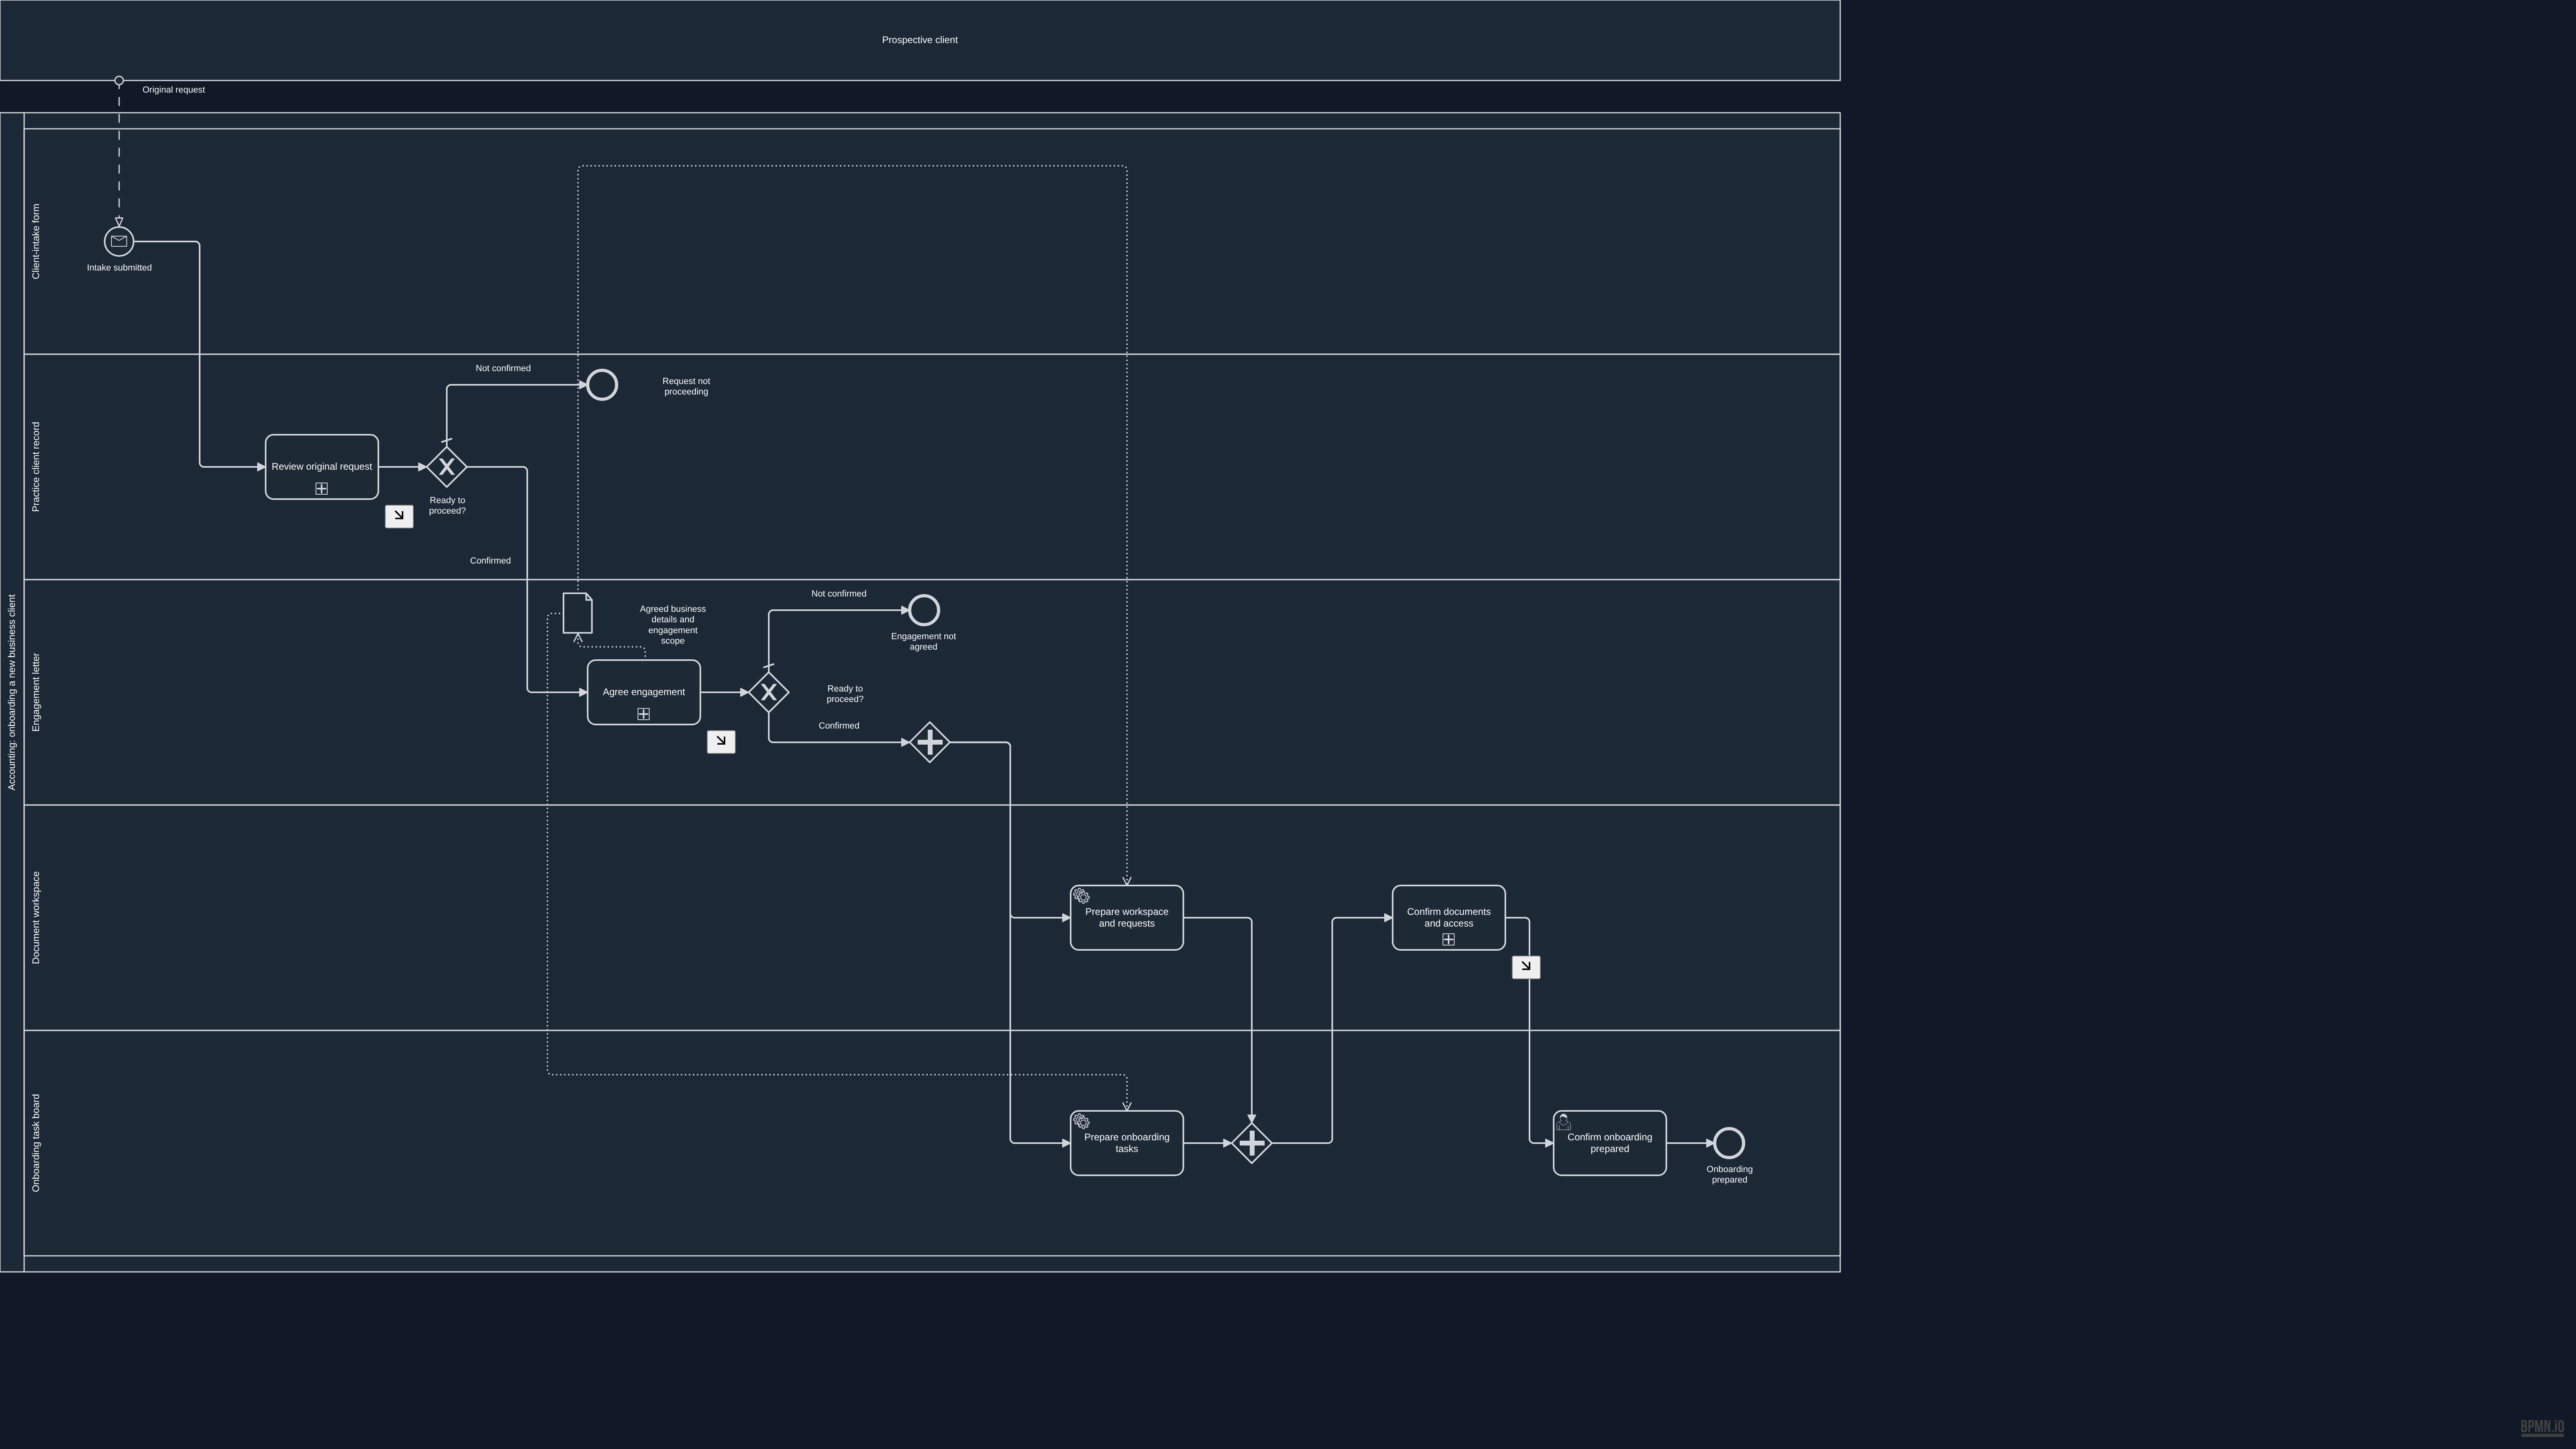Click the Engagement not agreed end event
The image size is (2576, 1449).
coord(924,610)
